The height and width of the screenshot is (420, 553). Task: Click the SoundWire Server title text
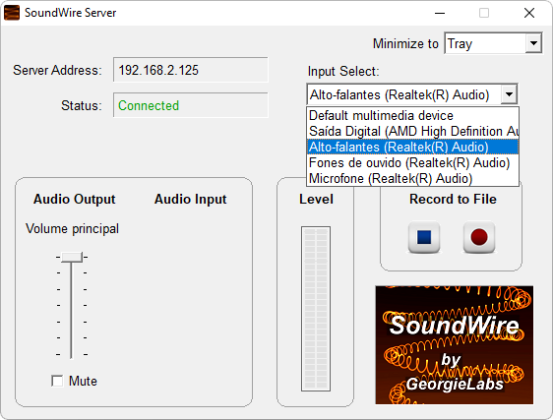70,13
